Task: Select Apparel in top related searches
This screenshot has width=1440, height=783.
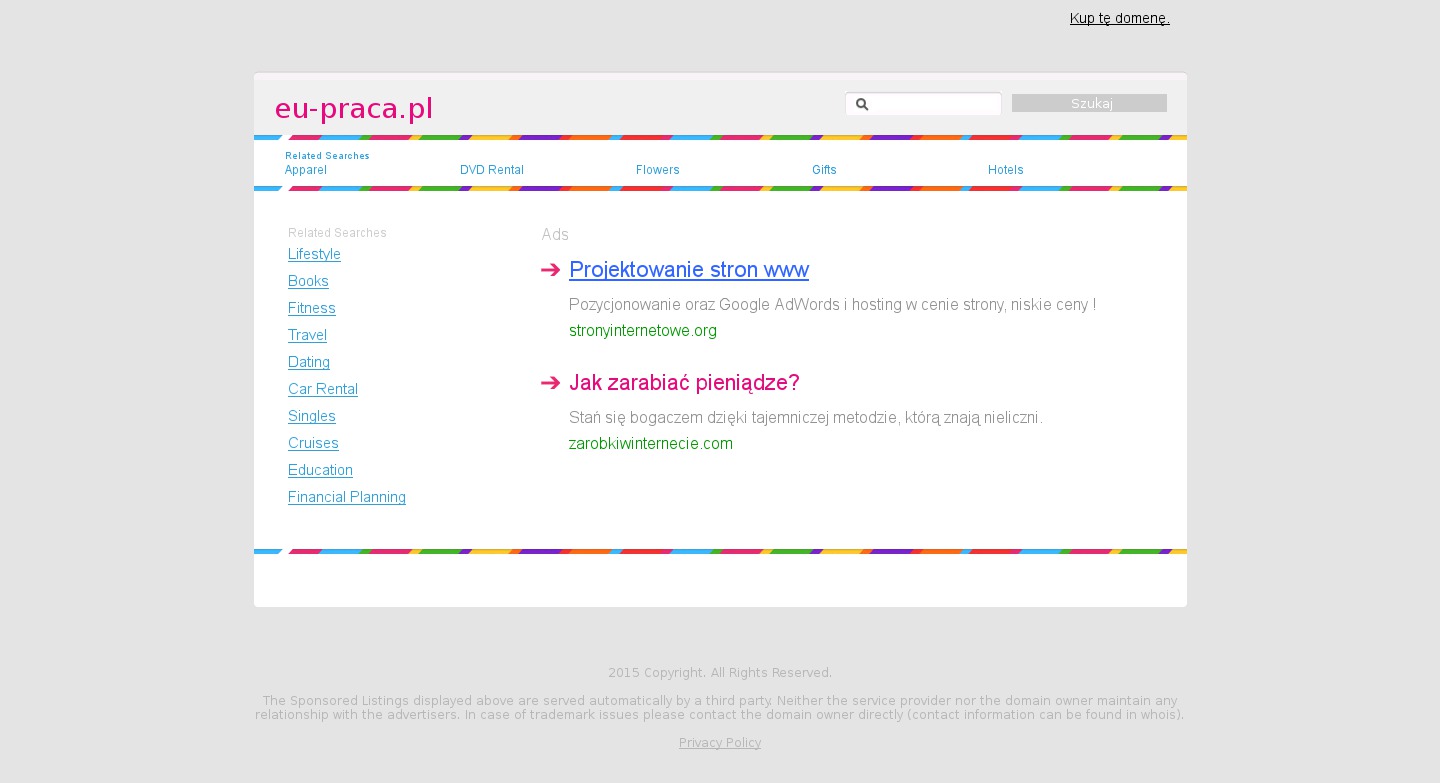Action: pyautogui.click(x=305, y=170)
